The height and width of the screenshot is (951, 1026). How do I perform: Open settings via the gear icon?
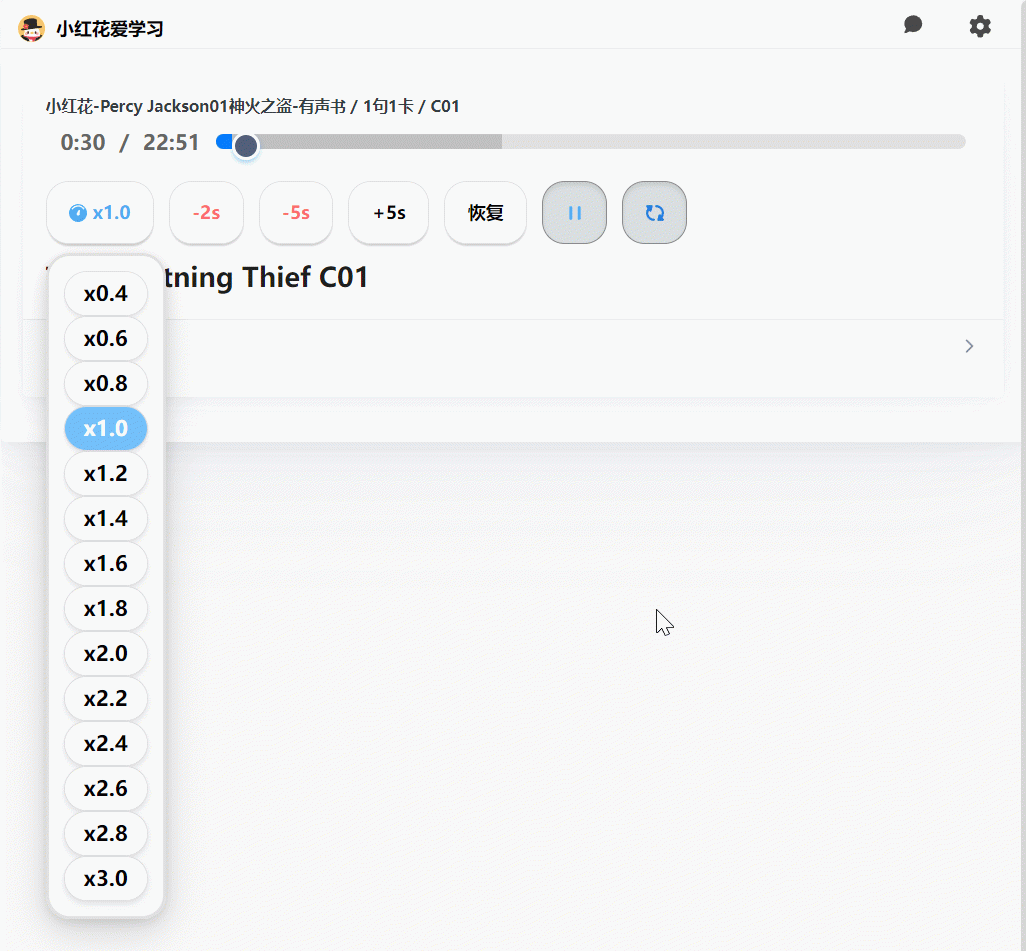(x=980, y=26)
